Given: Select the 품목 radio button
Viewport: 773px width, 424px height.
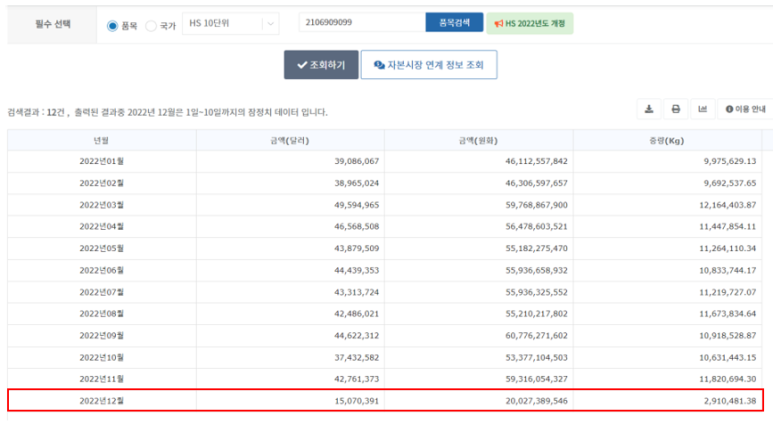Looking at the screenshot, I should 112,26.
